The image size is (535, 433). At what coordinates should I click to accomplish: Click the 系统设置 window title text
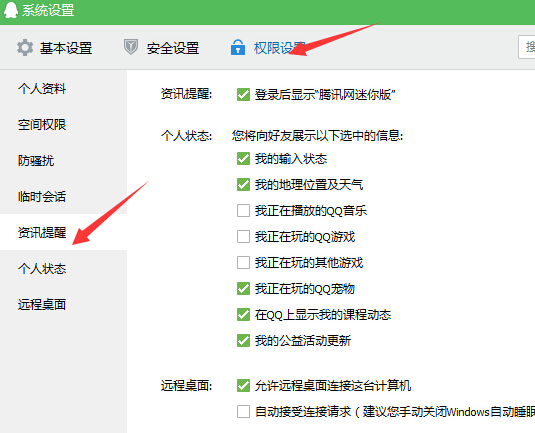point(48,10)
